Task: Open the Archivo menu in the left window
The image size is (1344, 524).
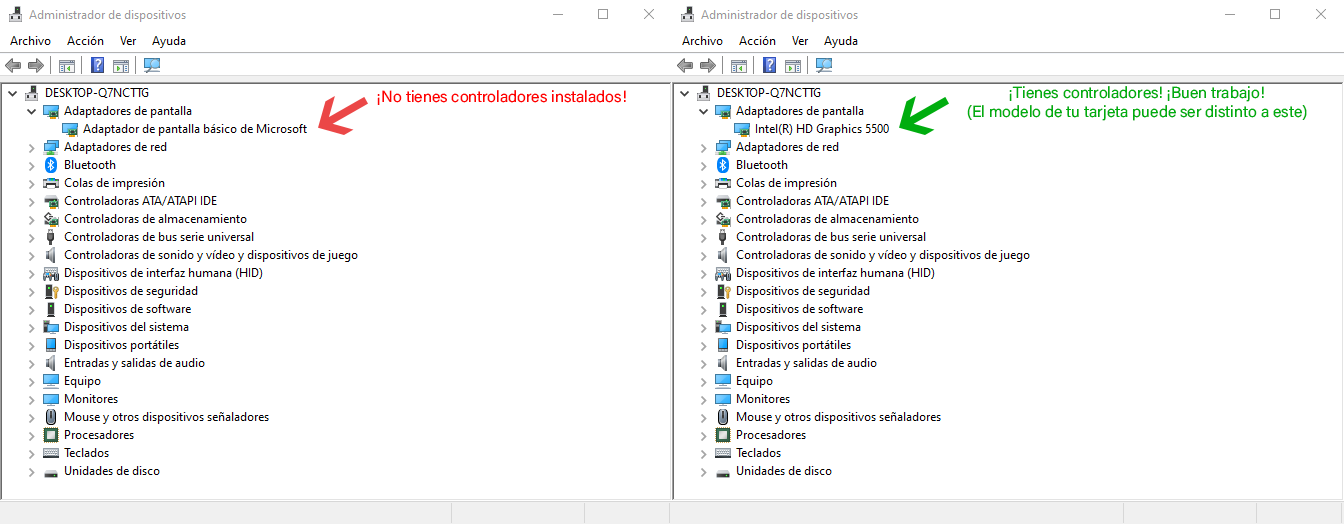Action: click(30, 41)
